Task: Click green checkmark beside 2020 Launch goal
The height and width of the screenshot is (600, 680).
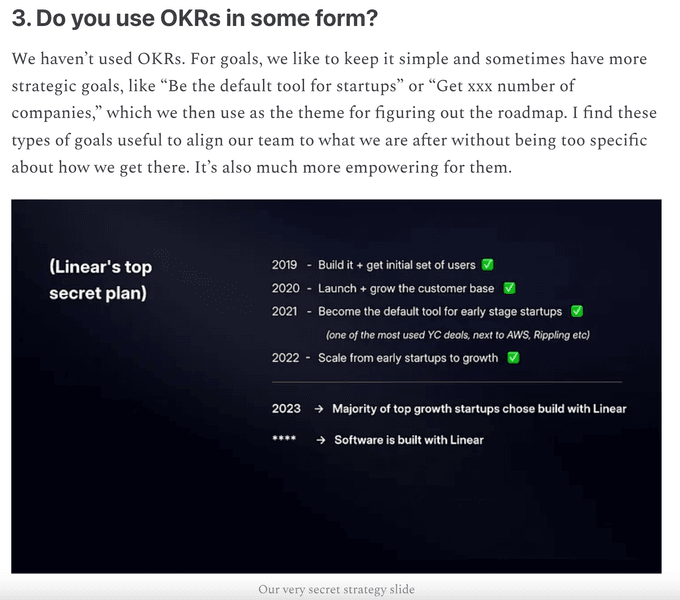Action: point(509,288)
